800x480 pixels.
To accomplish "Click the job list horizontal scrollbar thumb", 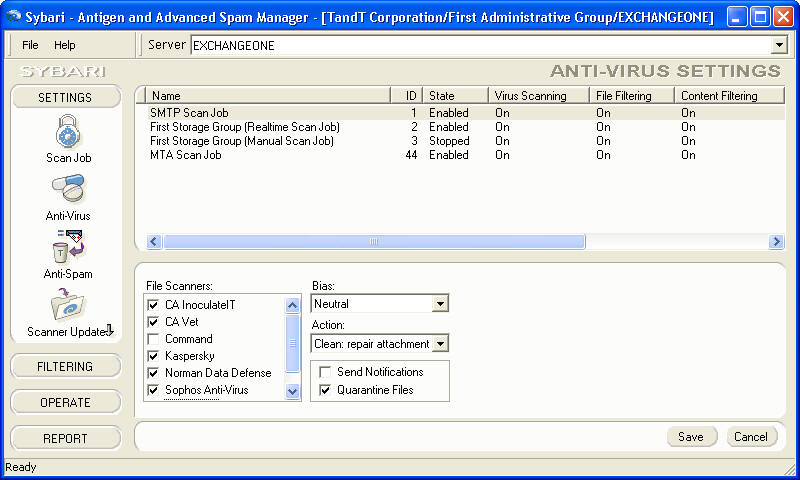I will 374,241.
